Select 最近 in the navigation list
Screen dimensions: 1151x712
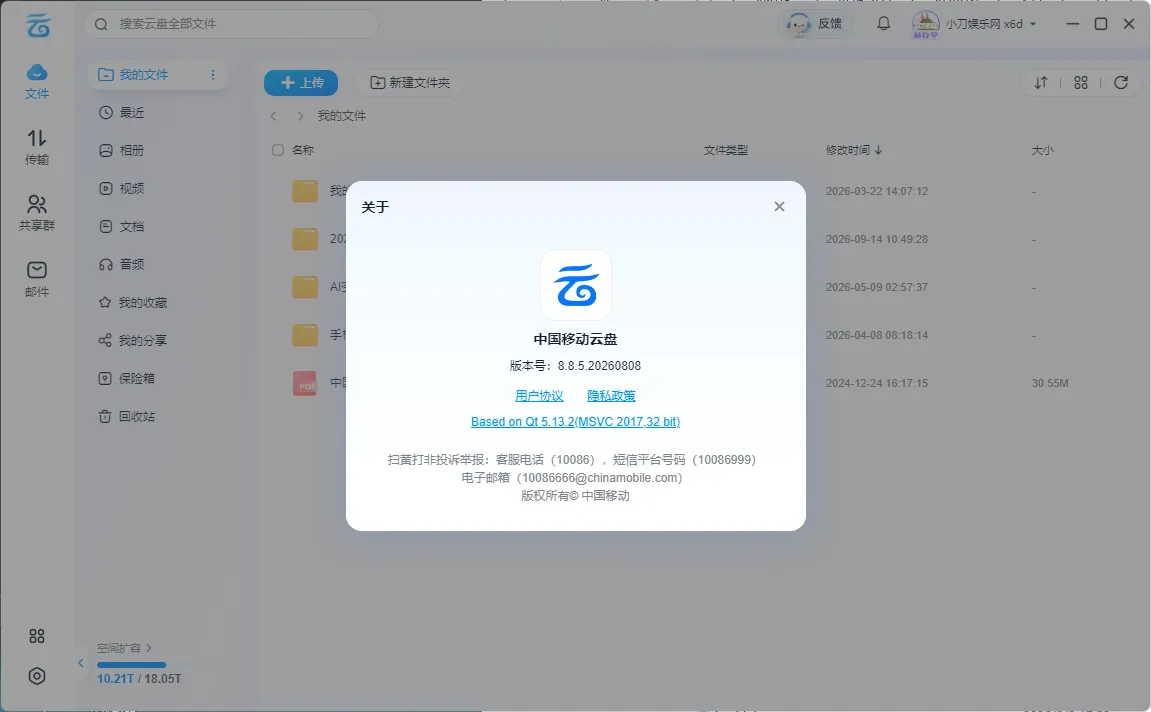122,112
